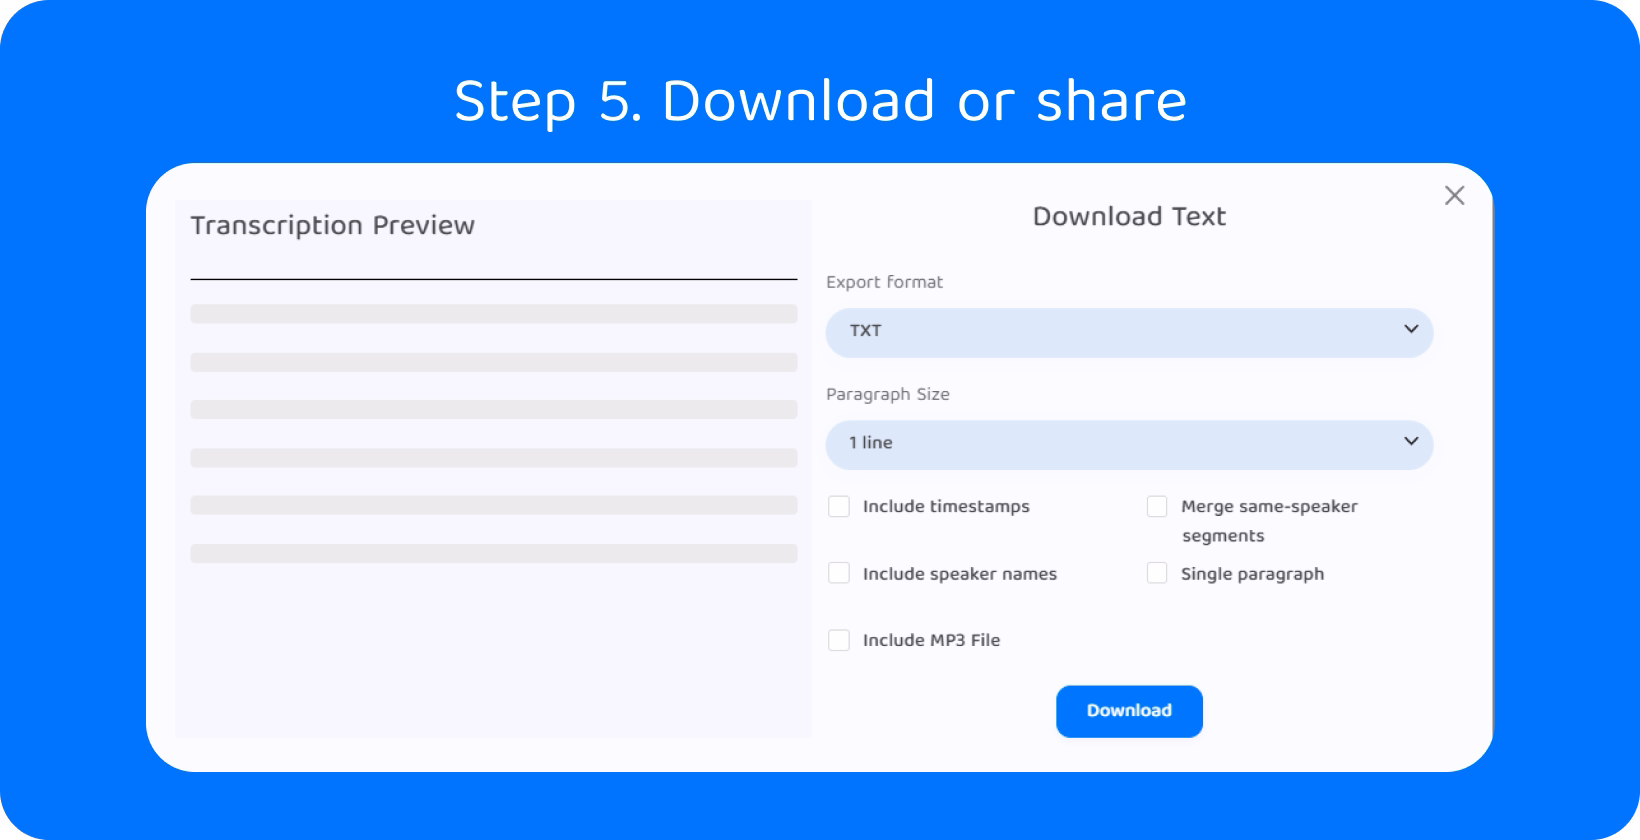Screen dimensions: 1640x840
Task: Click the chevron arrow in Paragraph Size field
Action: [x=1411, y=441]
